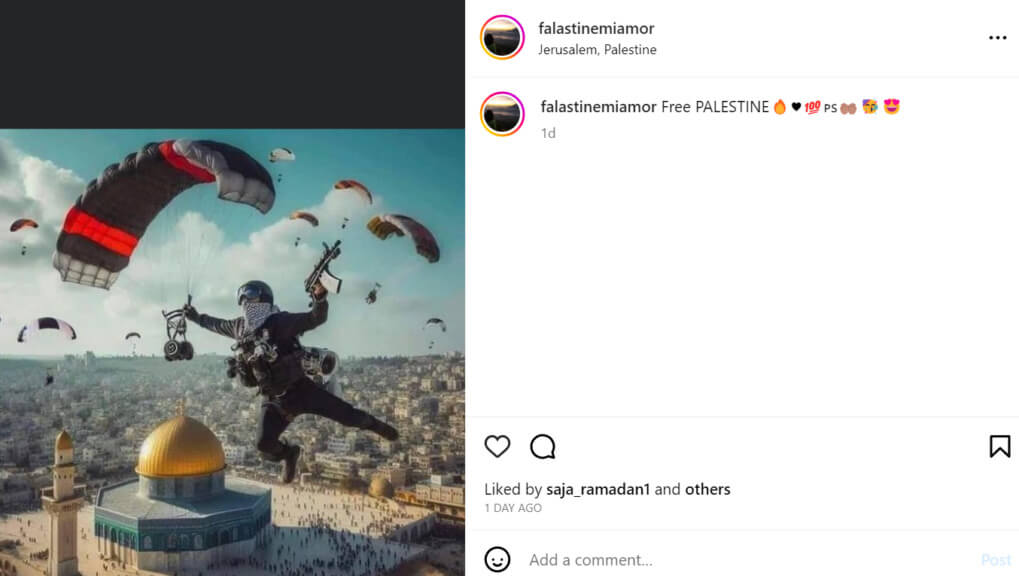1019x576 pixels.
Task: Open the three-dot more options menu
Action: coord(998,38)
